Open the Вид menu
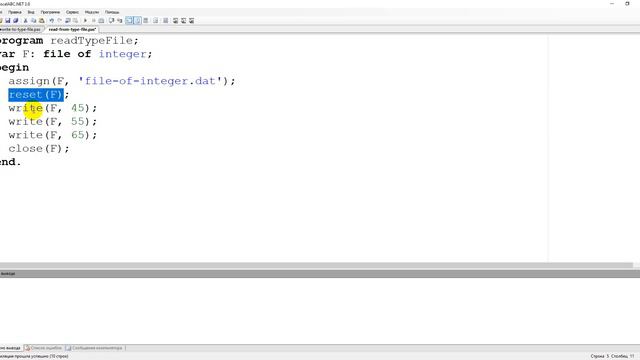This screenshot has width=640, height=360. click(31, 12)
